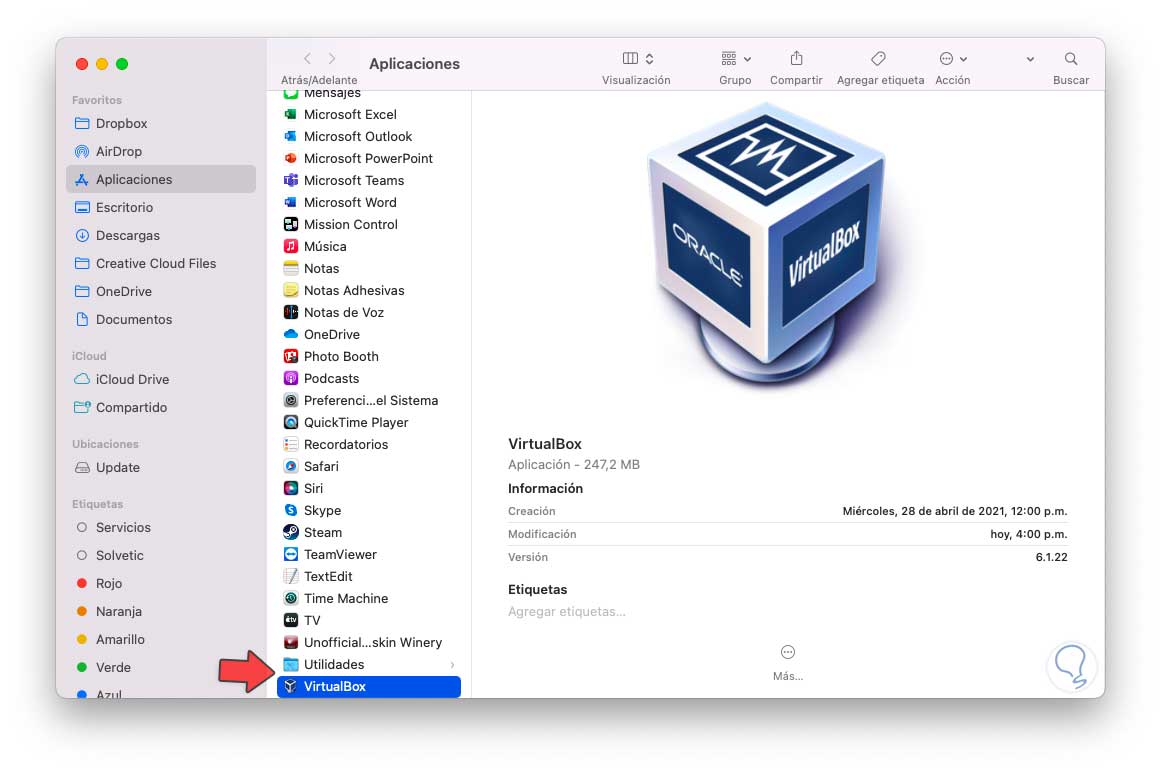This screenshot has height=772, width=1161.
Task: Select the Microsoft Teams icon
Action: pos(291,181)
